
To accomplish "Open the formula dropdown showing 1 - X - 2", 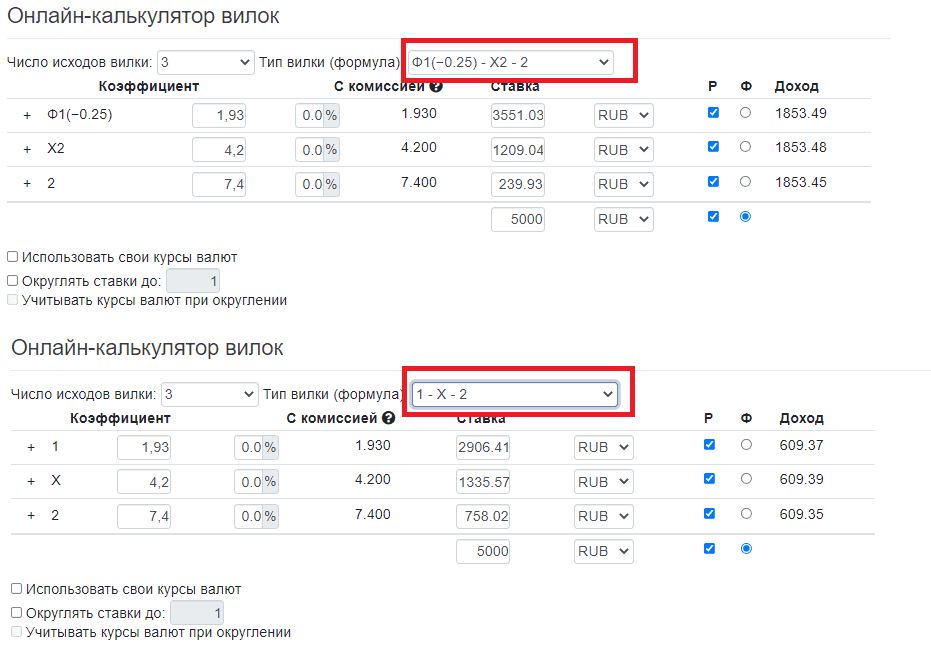I will [514, 395].
